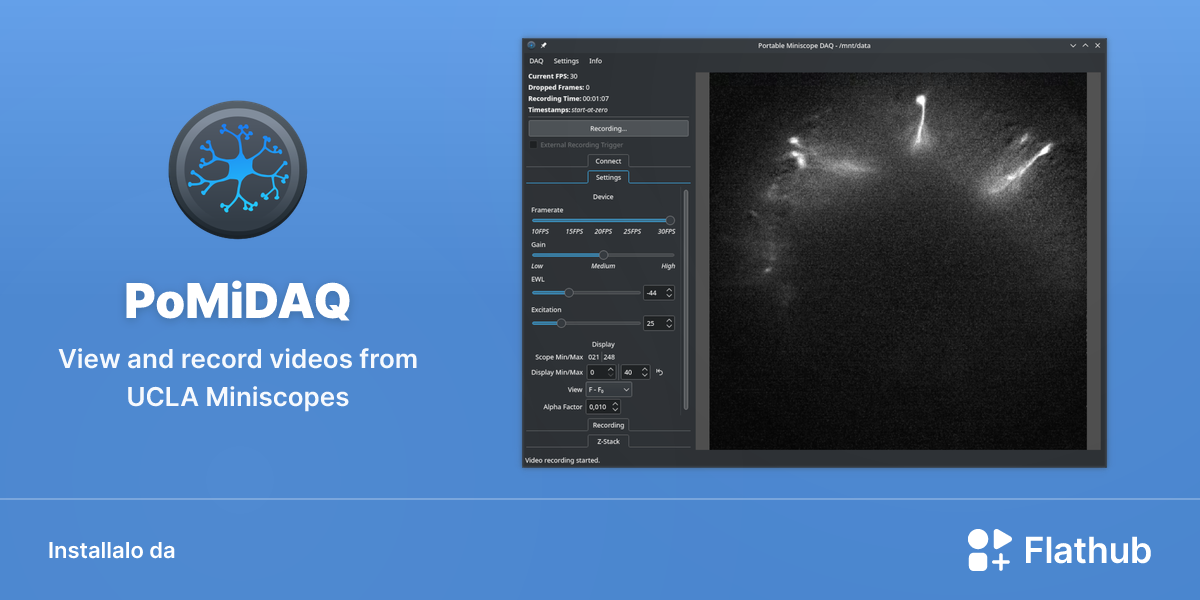Click the "Installalo da" text
The image size is (1200, 600).
pyautogui.click(x=111, y=550)
